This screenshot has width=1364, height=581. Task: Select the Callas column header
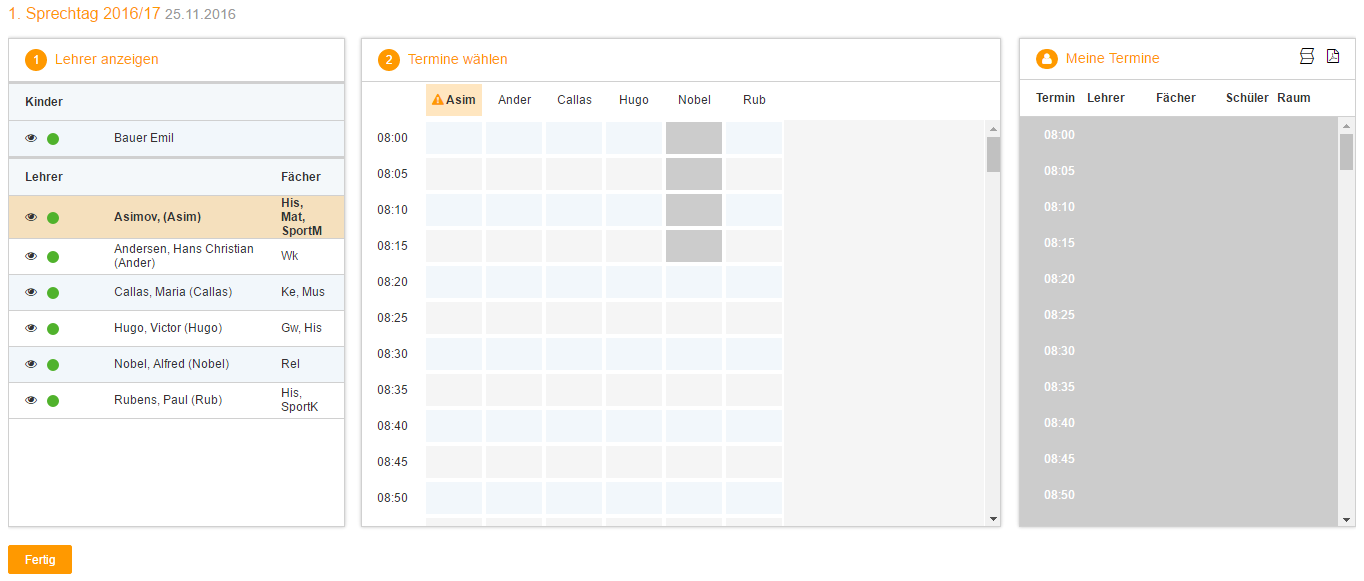(x=574, y=100)
